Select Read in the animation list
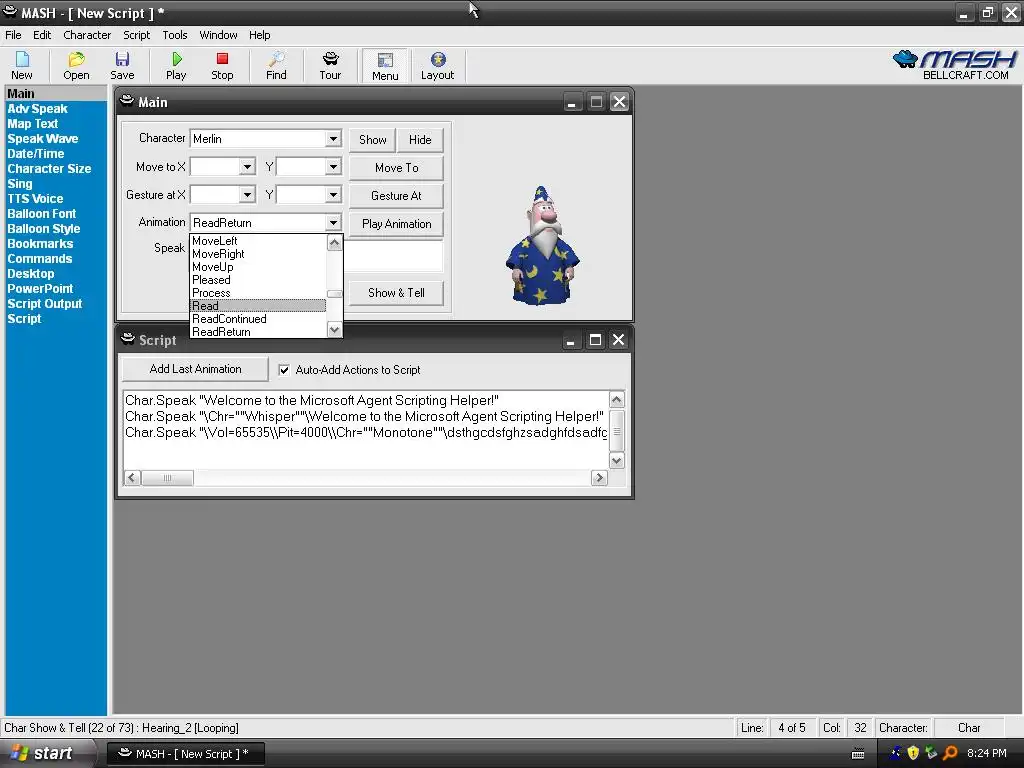 (258, 306)
